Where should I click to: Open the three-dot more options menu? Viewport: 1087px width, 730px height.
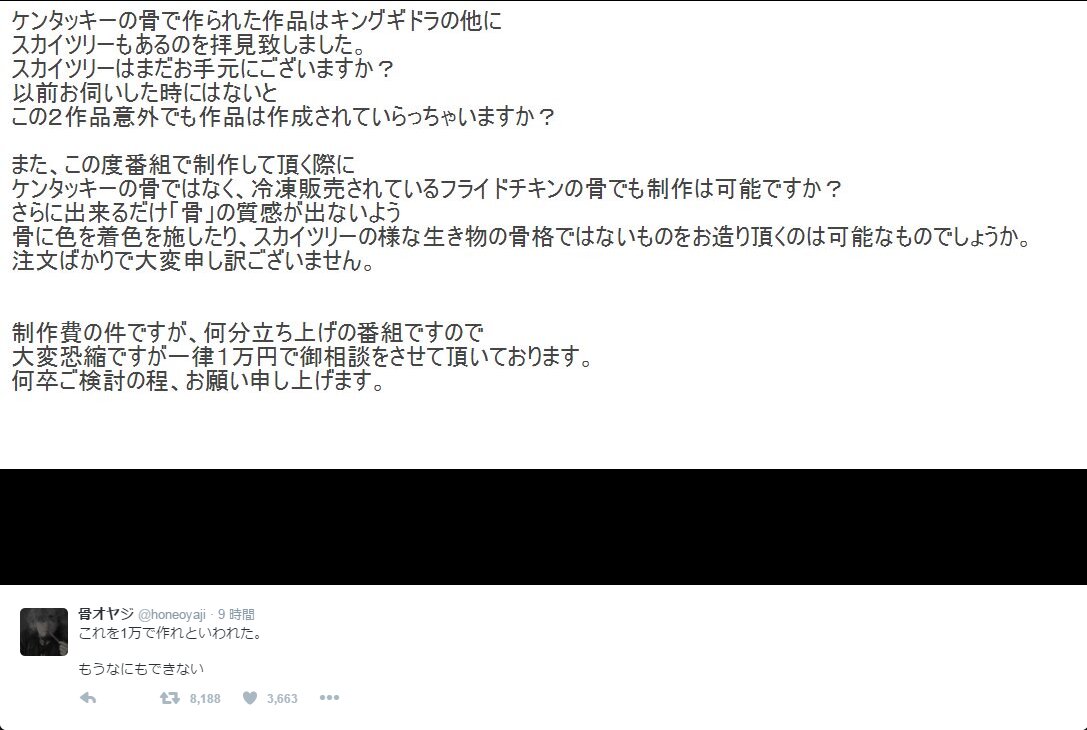[329, 697]
